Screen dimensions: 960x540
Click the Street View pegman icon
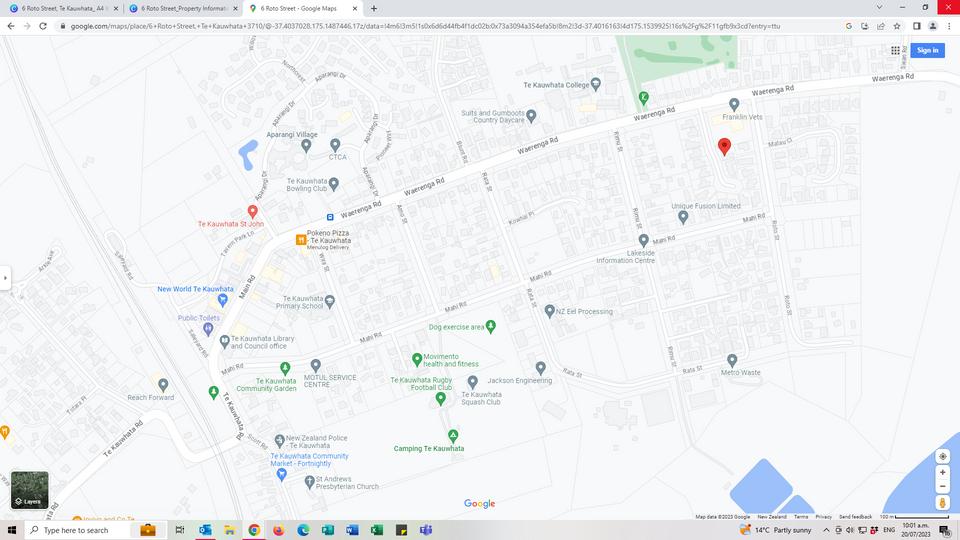(943, 503)
